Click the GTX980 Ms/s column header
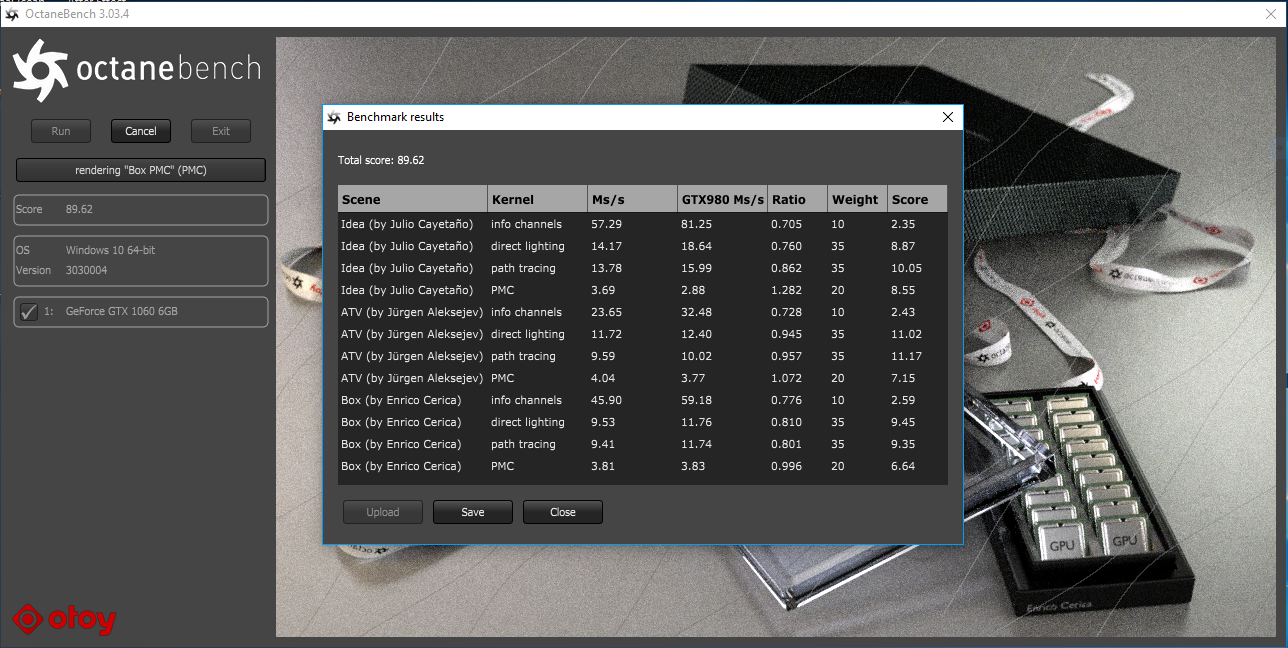The width and height of the screenshot is (1288, 648). (722, 199)
